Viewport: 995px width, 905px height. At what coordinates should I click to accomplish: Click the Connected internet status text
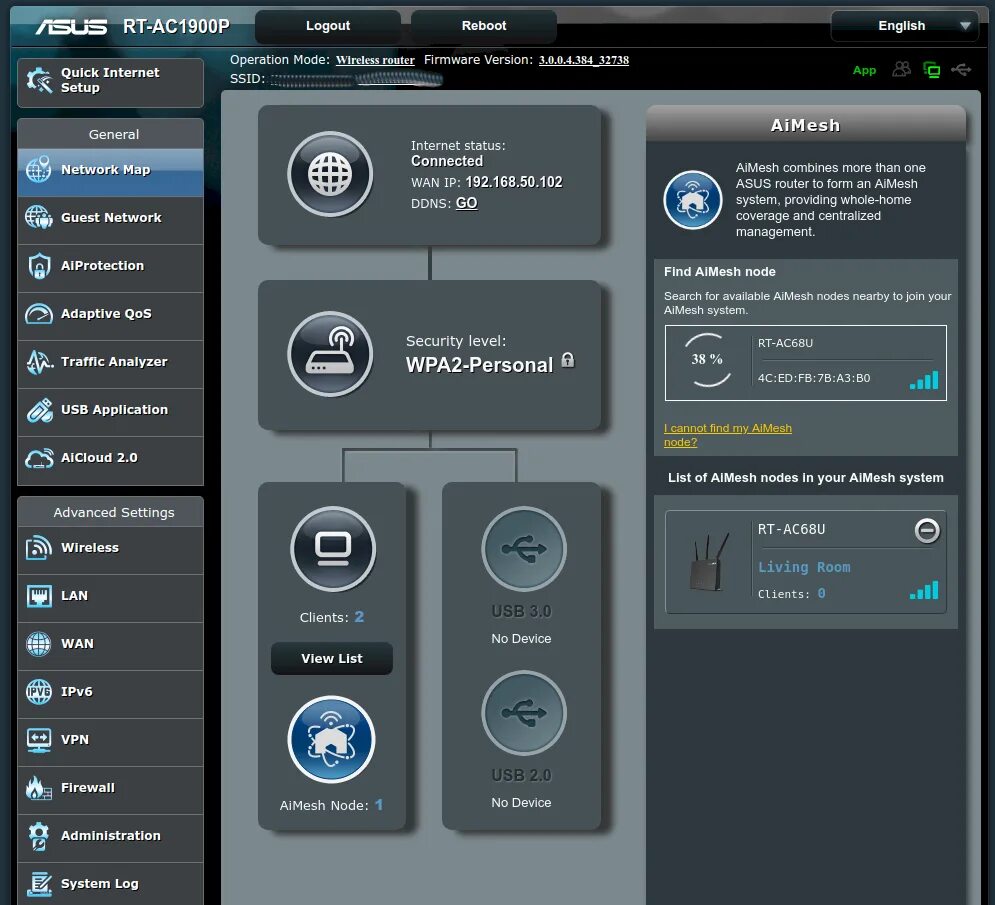pos(447,161)
